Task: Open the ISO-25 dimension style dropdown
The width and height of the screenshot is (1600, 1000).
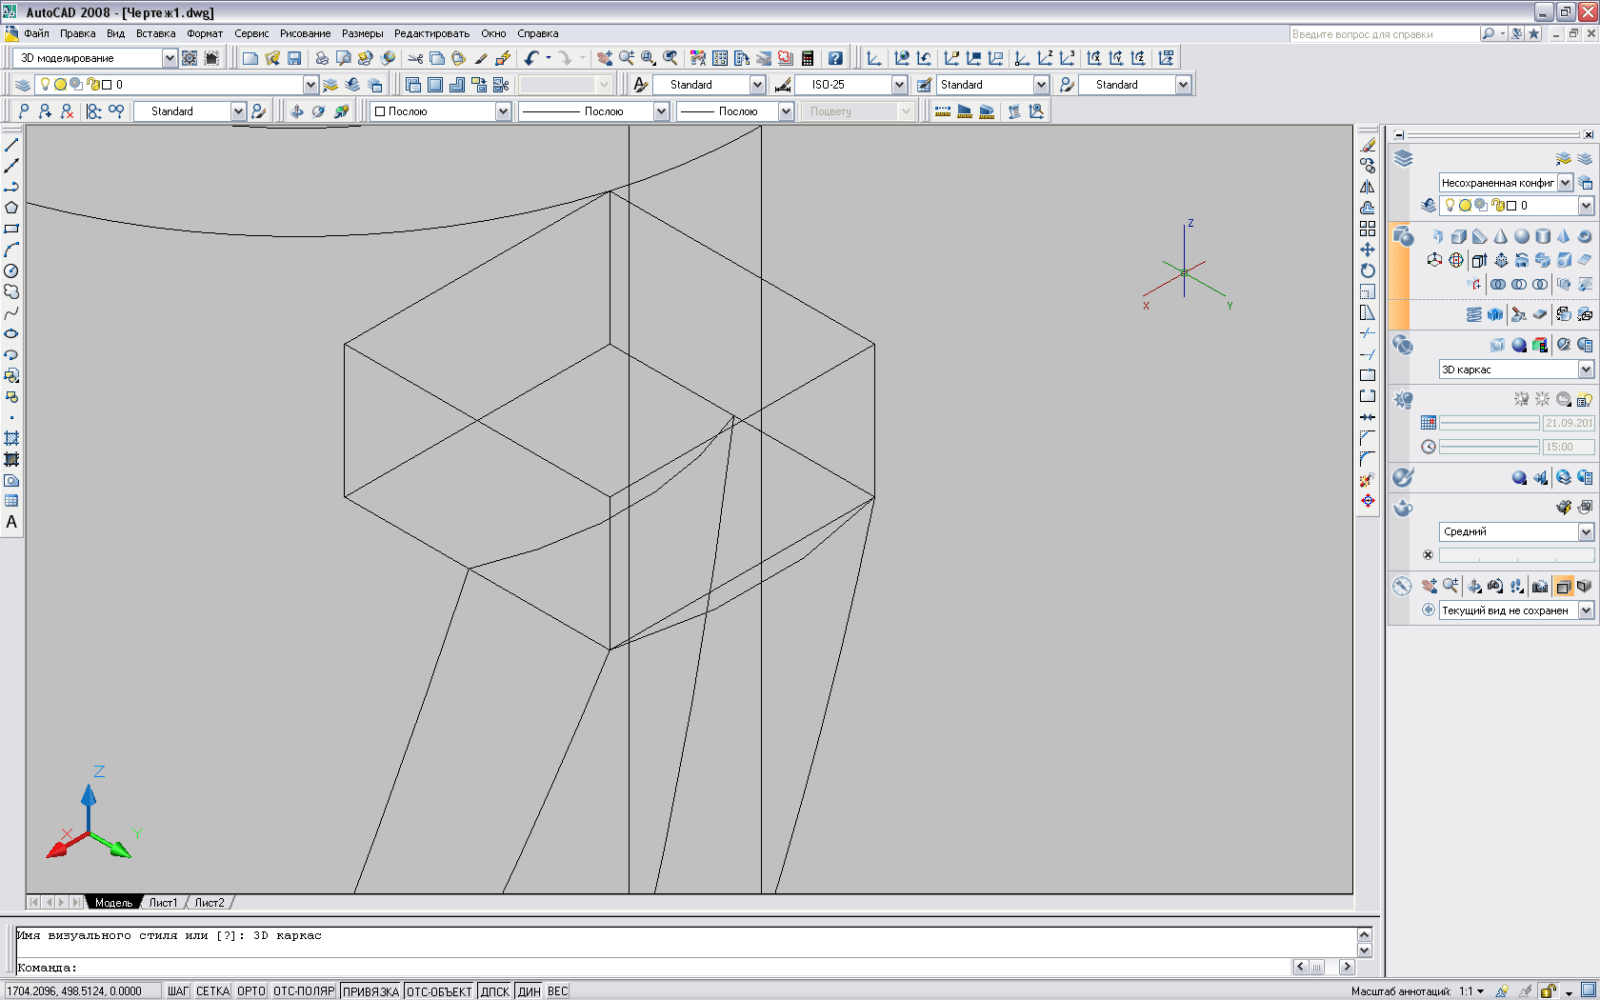Action: point(899,85)
